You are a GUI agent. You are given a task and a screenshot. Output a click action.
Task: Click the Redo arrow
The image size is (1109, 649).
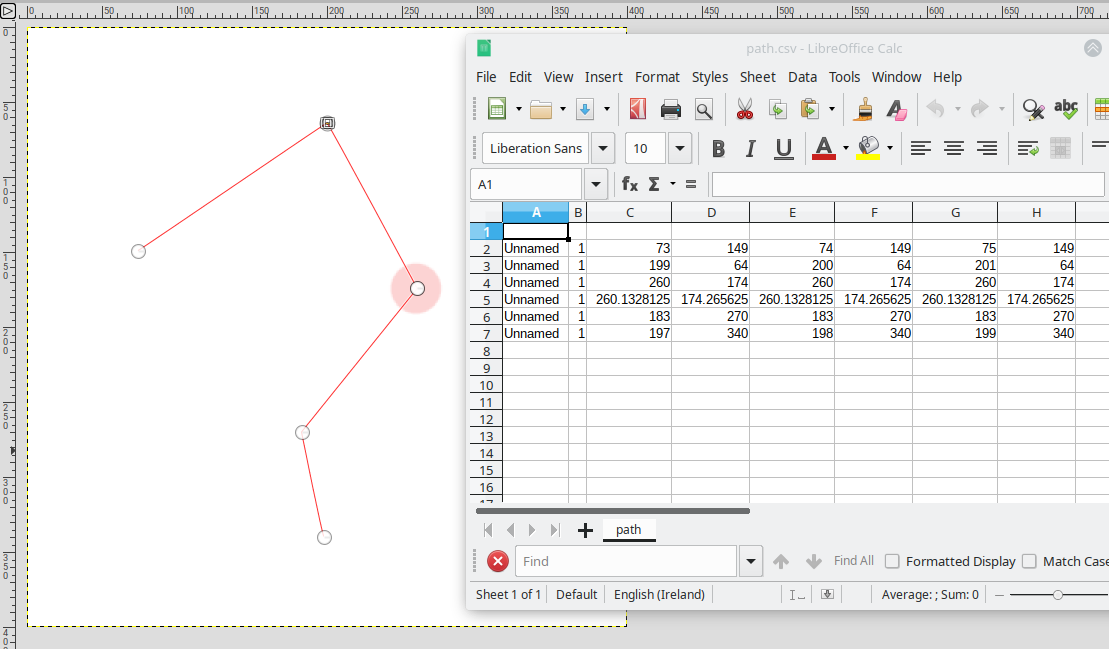click(x=980, y=109)
